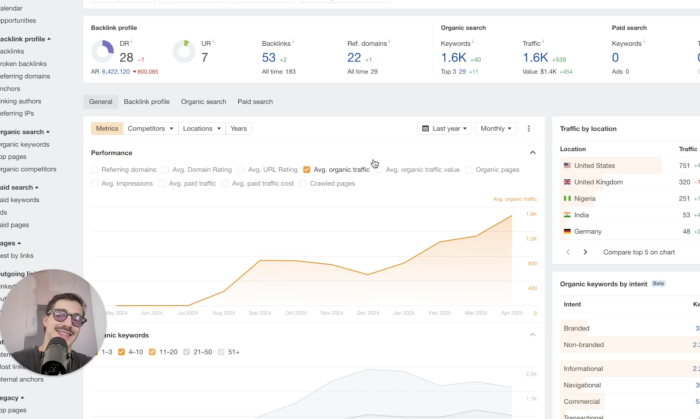Switch to the Backlink profile tab
700x419 pixels.
146,102
